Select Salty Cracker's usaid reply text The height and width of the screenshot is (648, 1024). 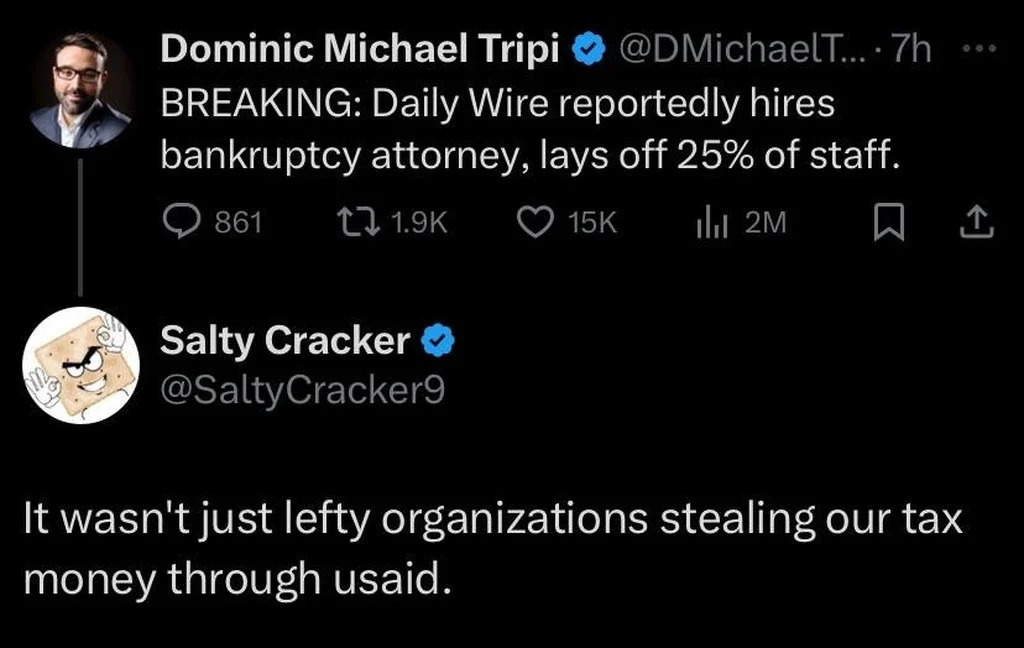pos(492,550)
